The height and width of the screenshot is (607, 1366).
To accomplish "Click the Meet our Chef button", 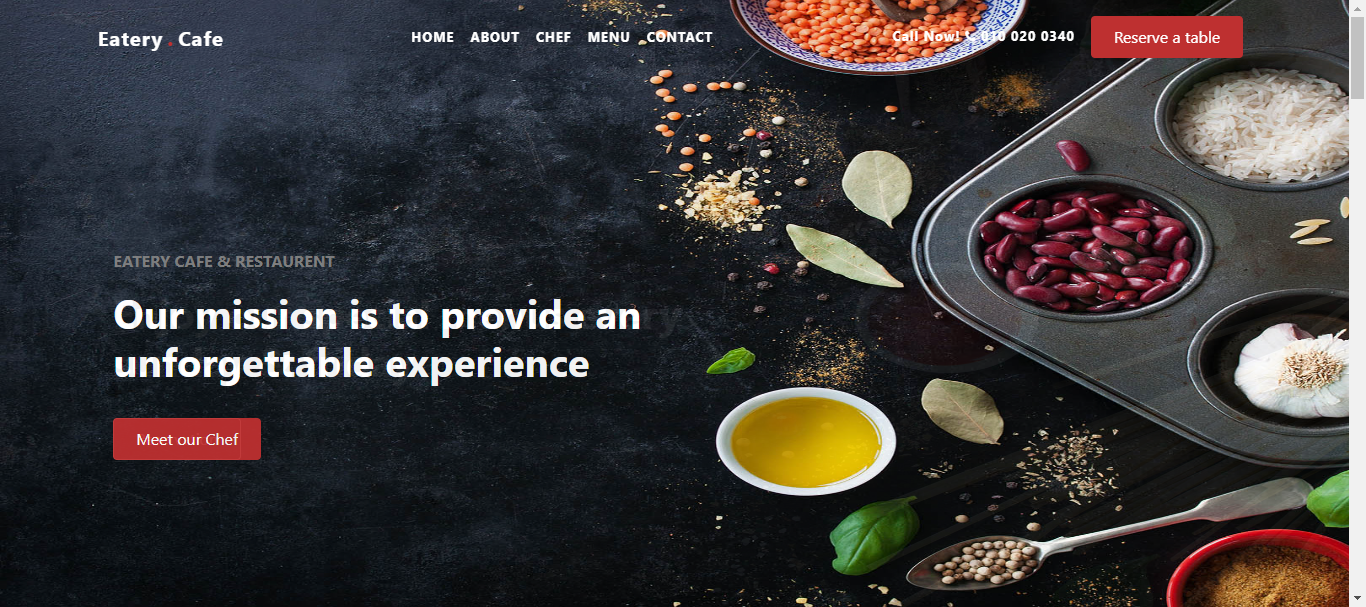I will tap(187, 439).
